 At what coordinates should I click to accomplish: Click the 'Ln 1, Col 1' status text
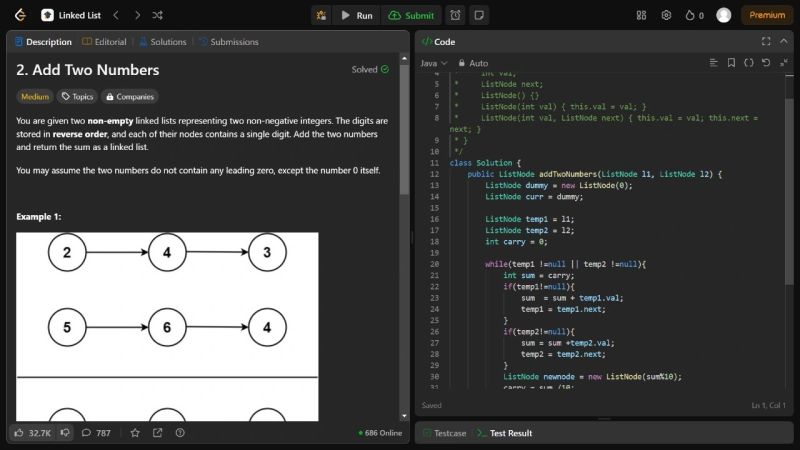pyautogui.click(x=768, y=405)
